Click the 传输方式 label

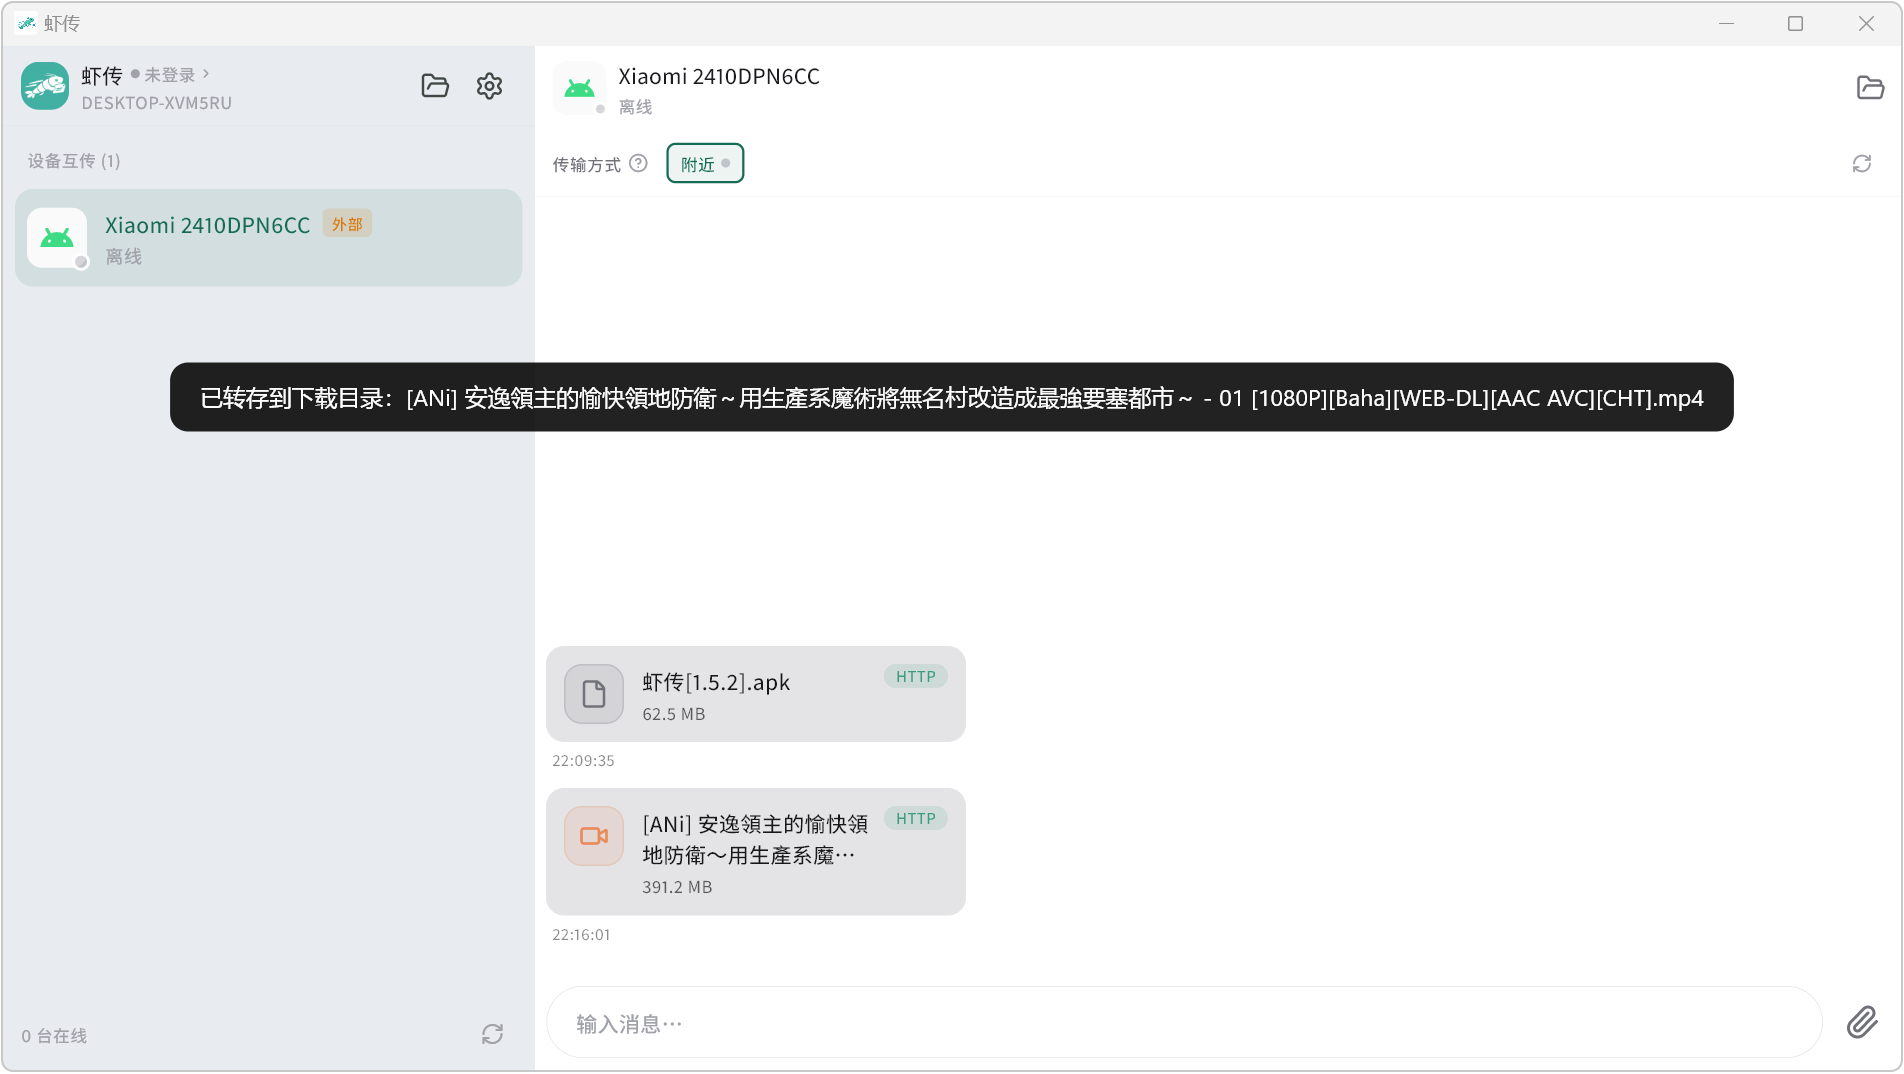(x=587, y=164)
